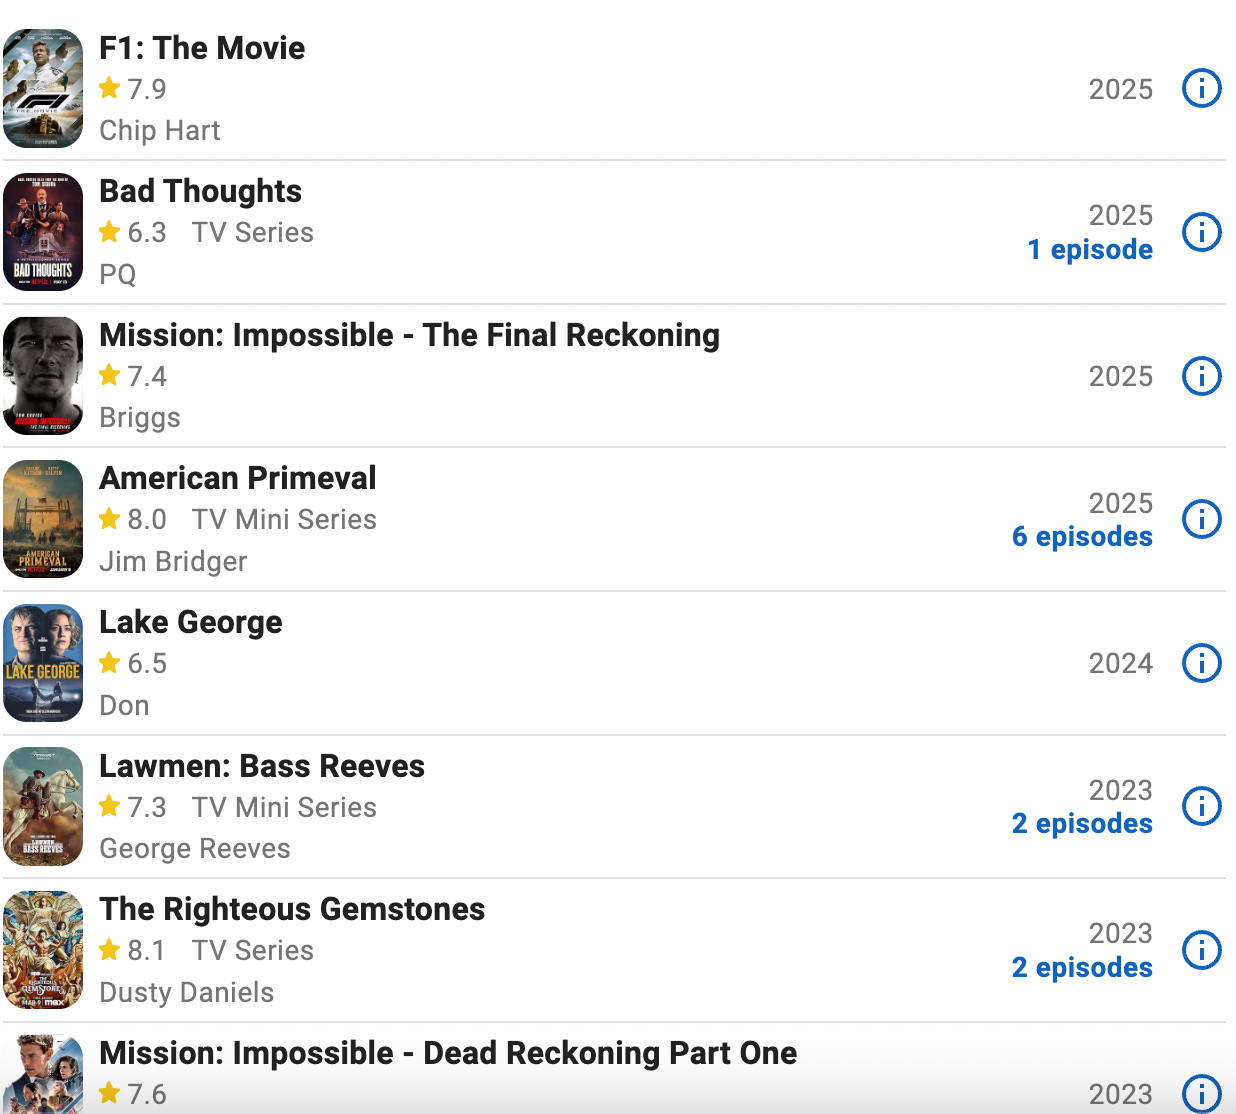Open The Righteous Gemstones poster thumbnail
This screenshot has height=1114, width=1236.
tap(43, 950)
